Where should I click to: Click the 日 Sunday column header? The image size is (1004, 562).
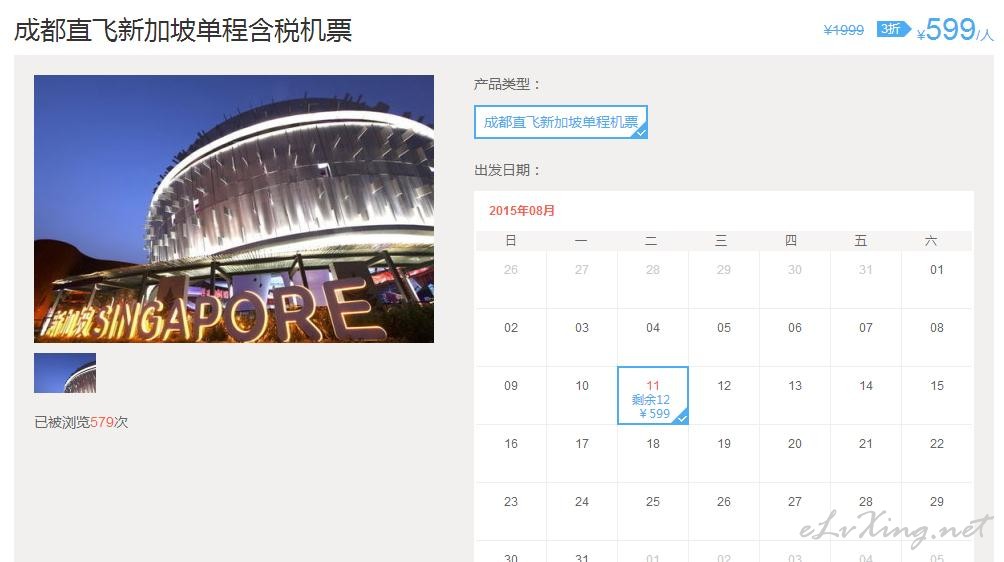(510, 241)
